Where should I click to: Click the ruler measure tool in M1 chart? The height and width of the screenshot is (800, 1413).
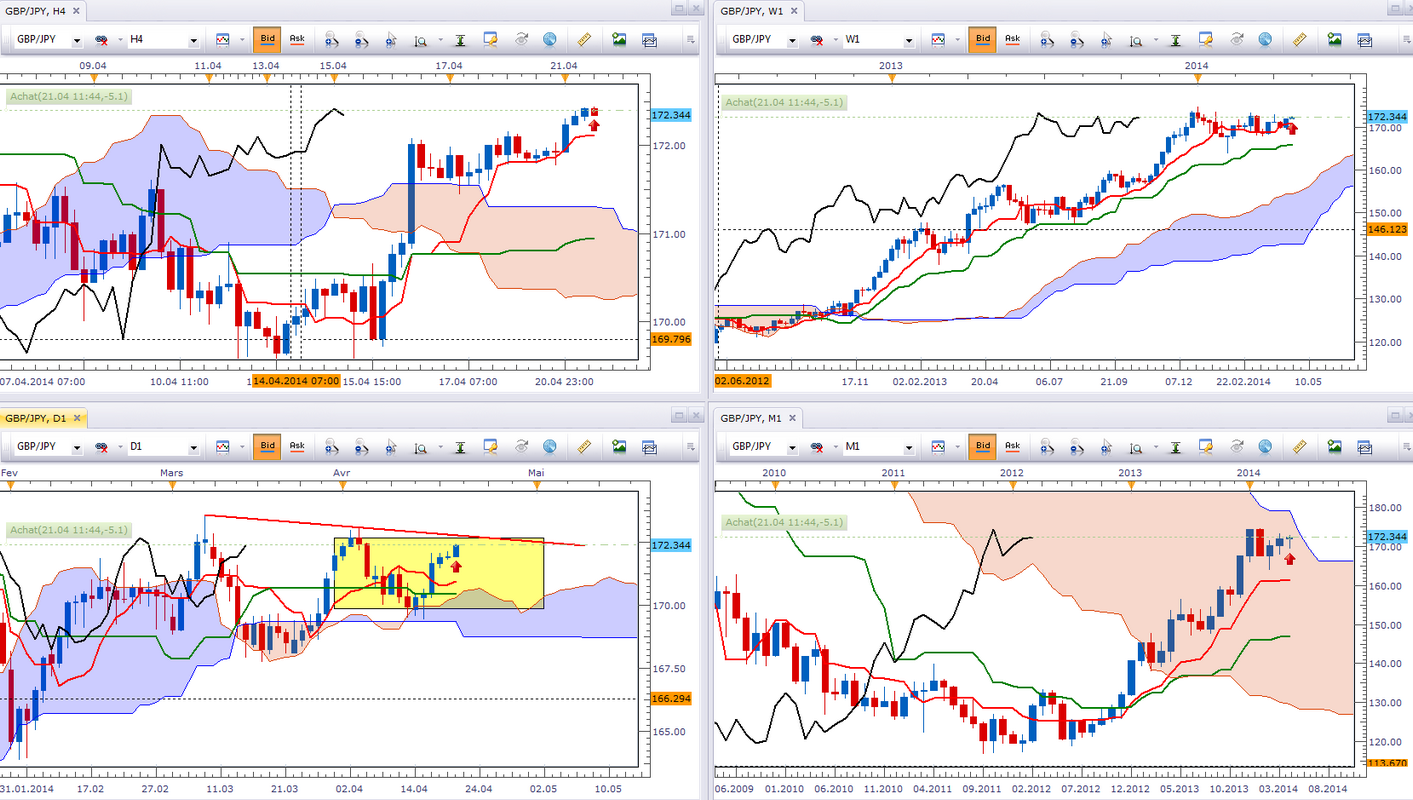coord(1300,447)
